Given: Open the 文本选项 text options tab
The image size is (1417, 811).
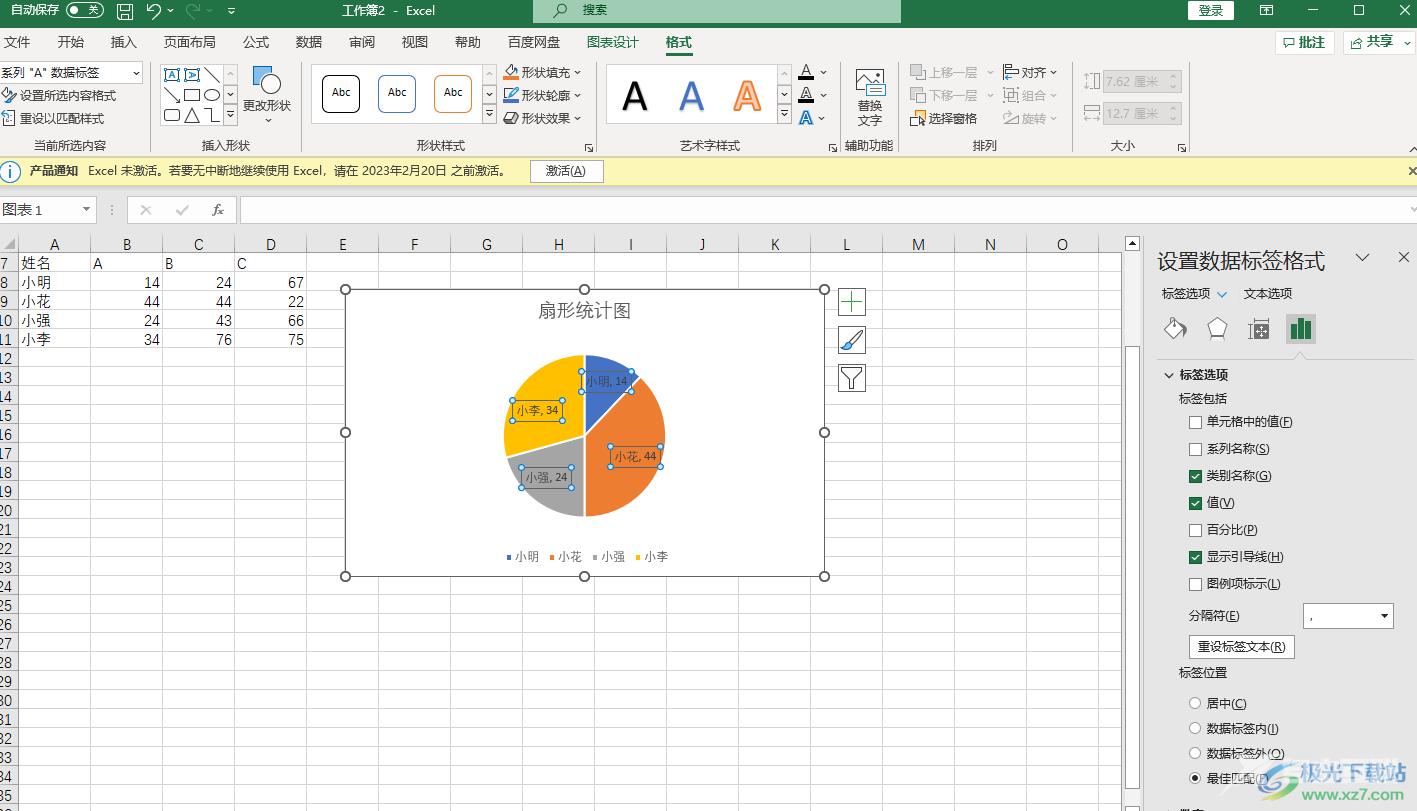Looking at the screenshot, I should click(x=1268, y=294).
